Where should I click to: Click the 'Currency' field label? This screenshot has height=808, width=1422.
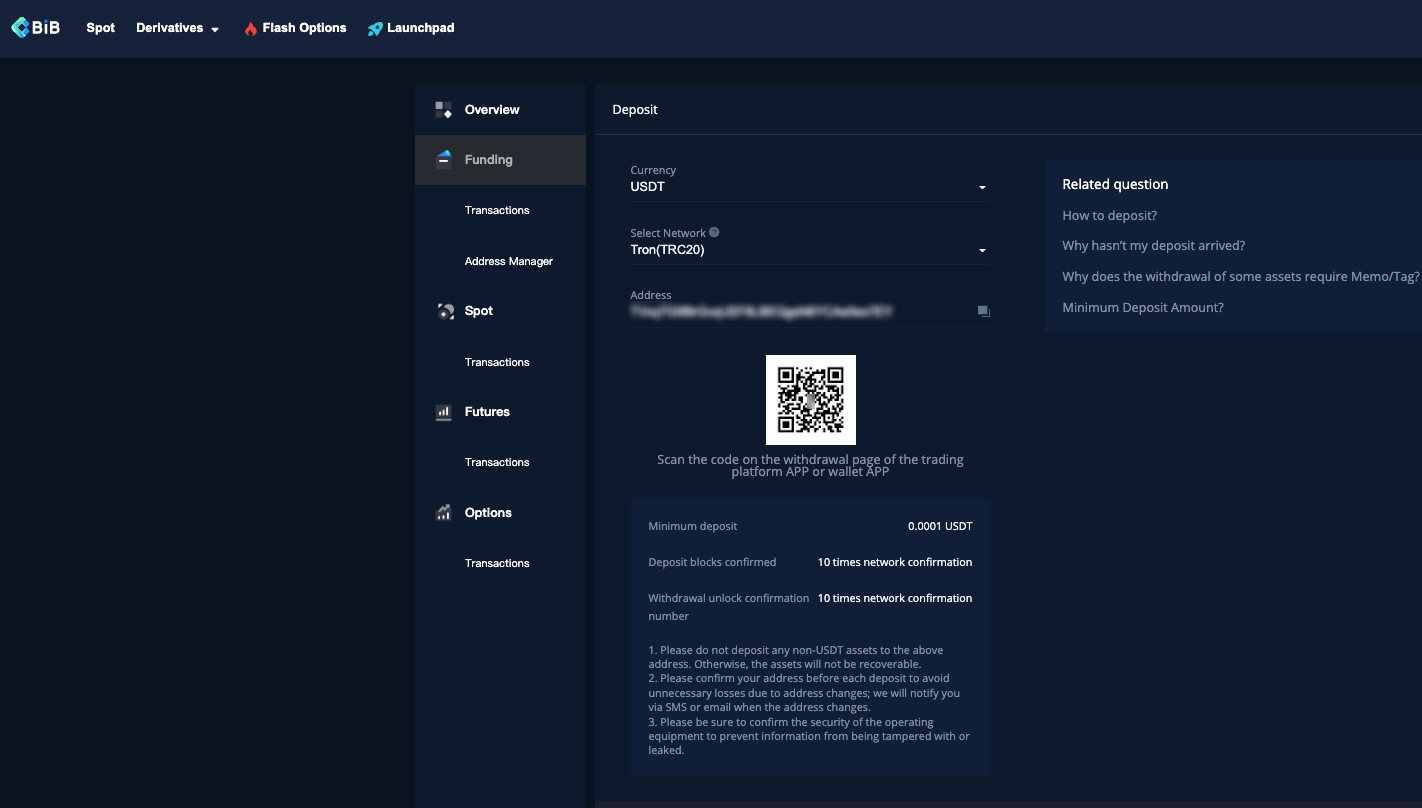[653, 170]
